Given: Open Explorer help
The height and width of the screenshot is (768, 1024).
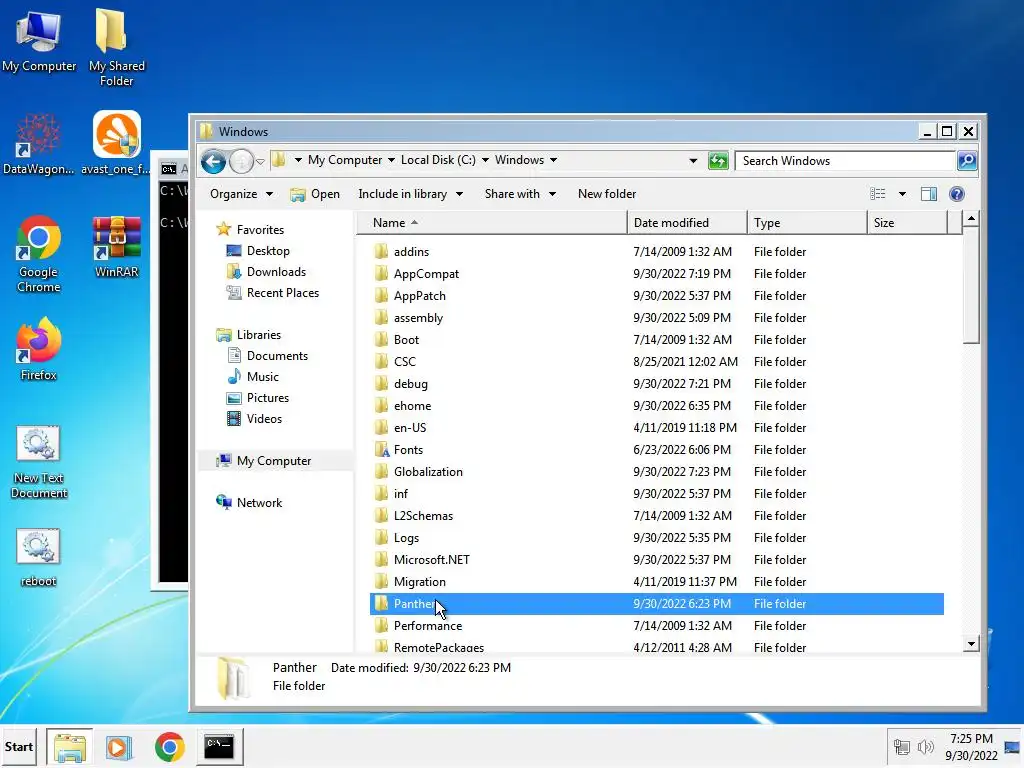Looking at the screenshot, I should point(957,194).
